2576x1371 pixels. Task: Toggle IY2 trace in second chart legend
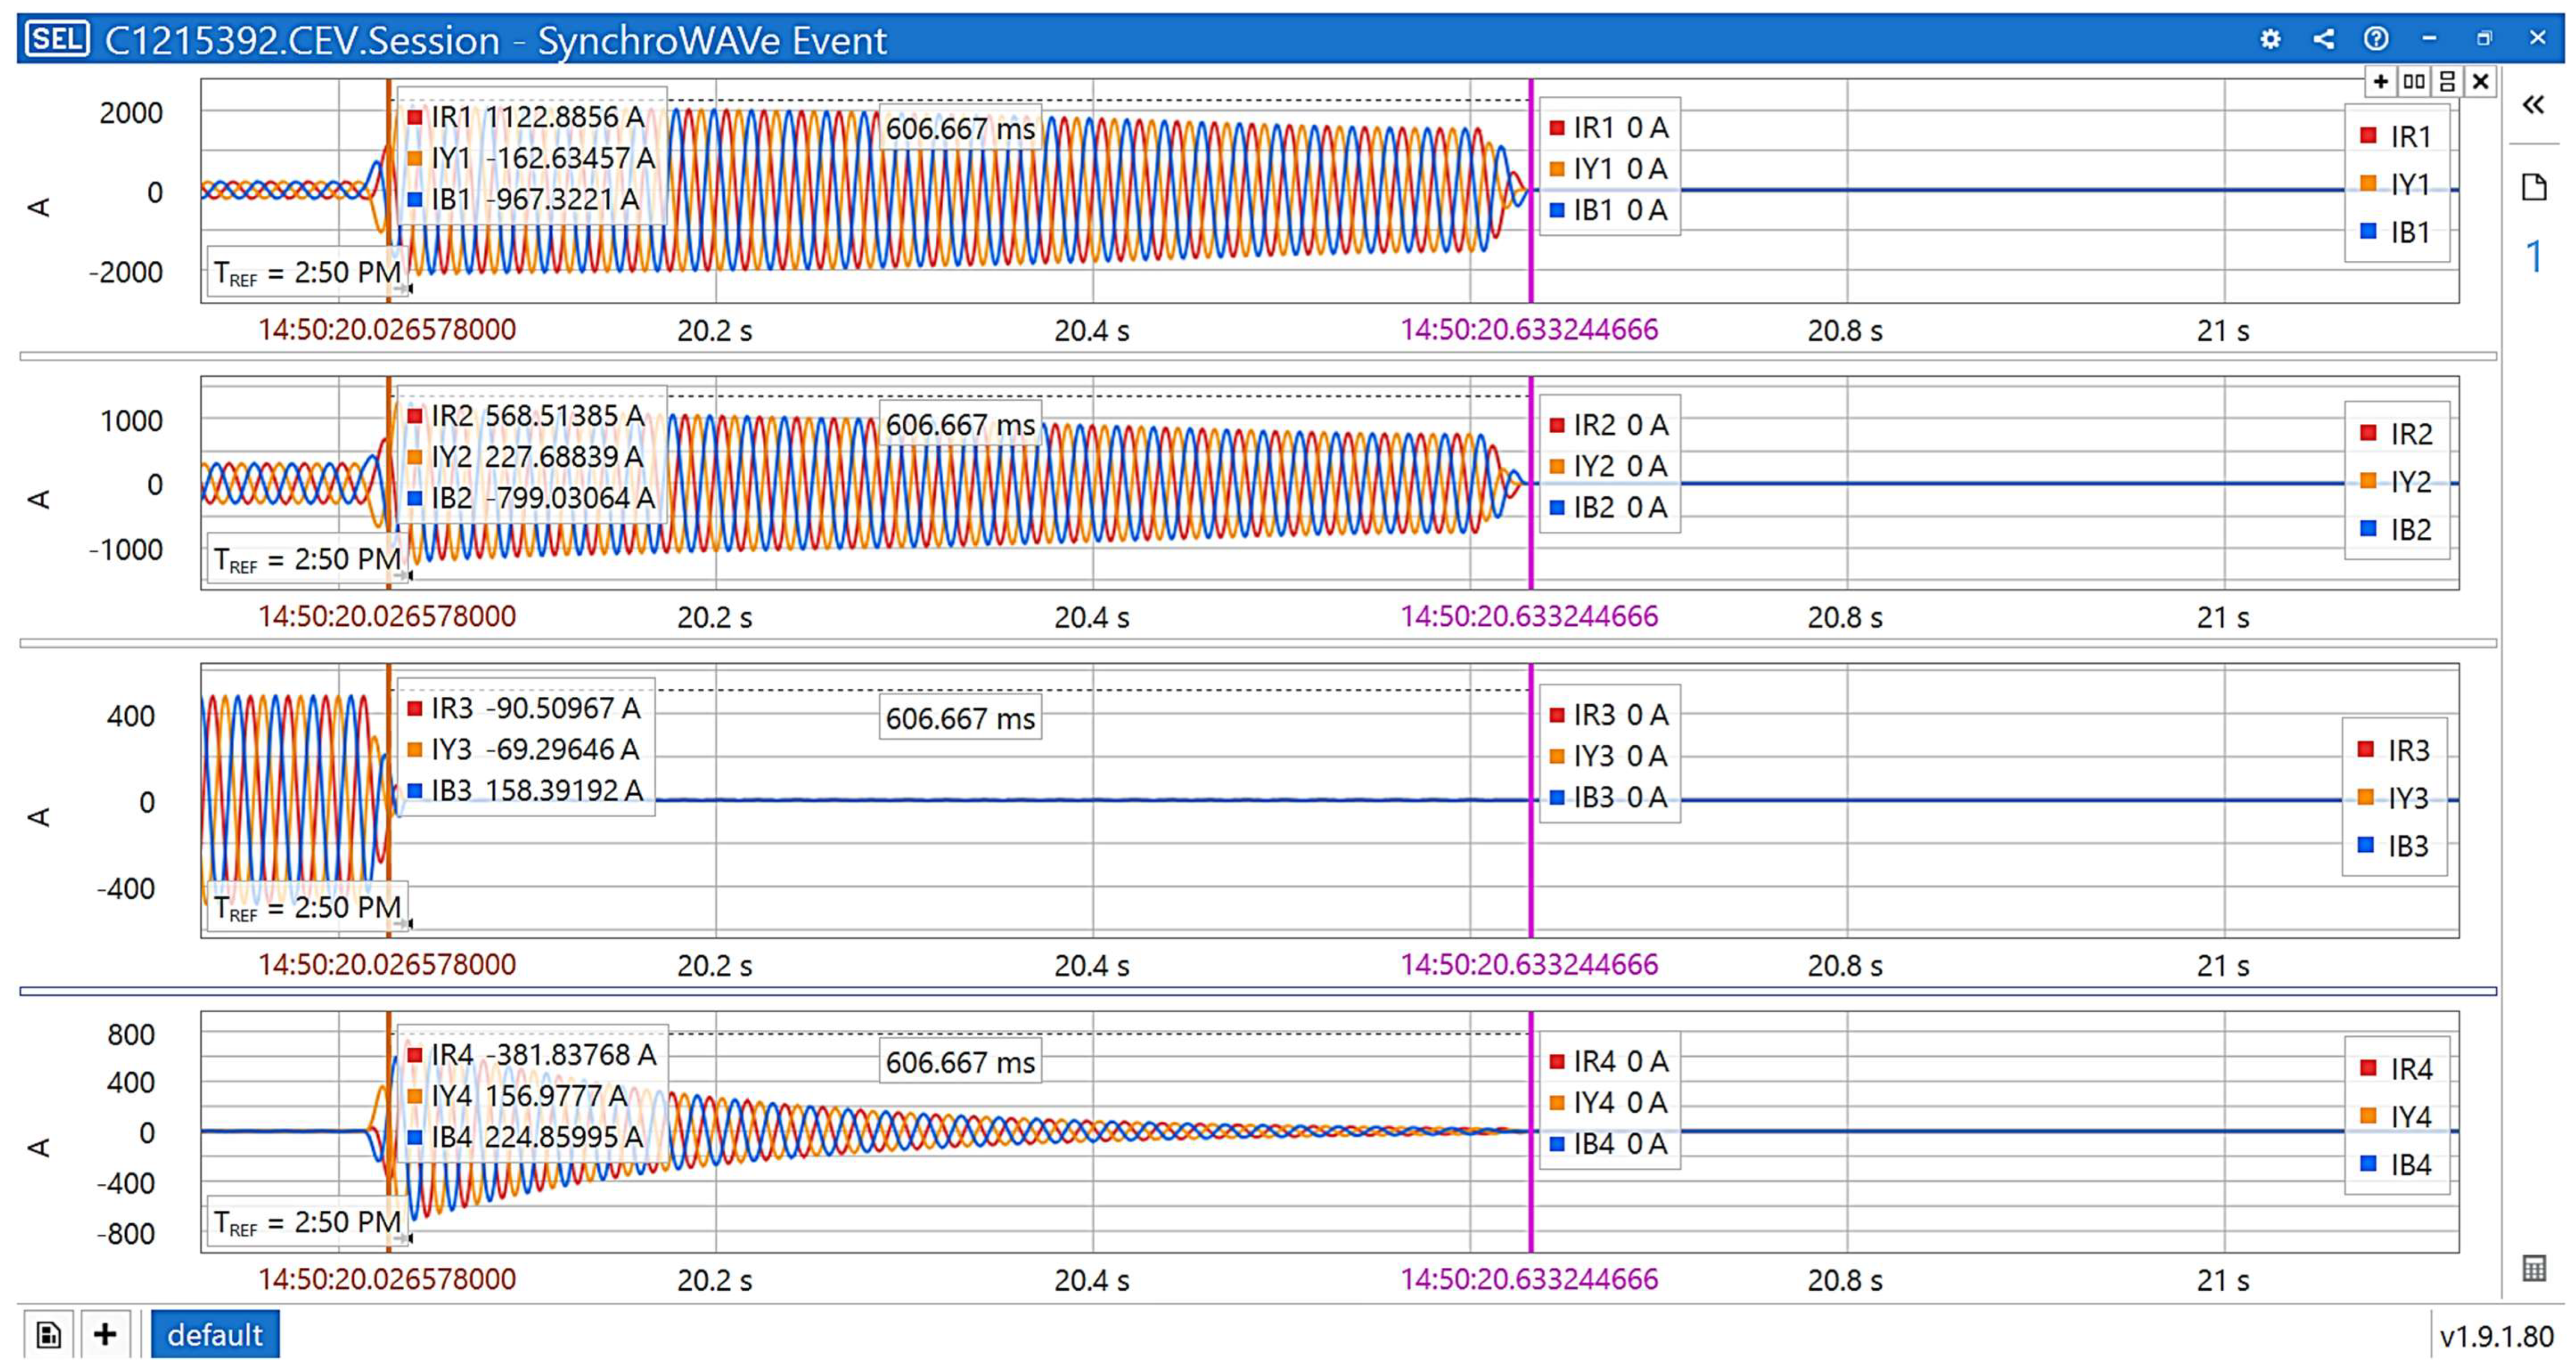[x=2409, y=482]
